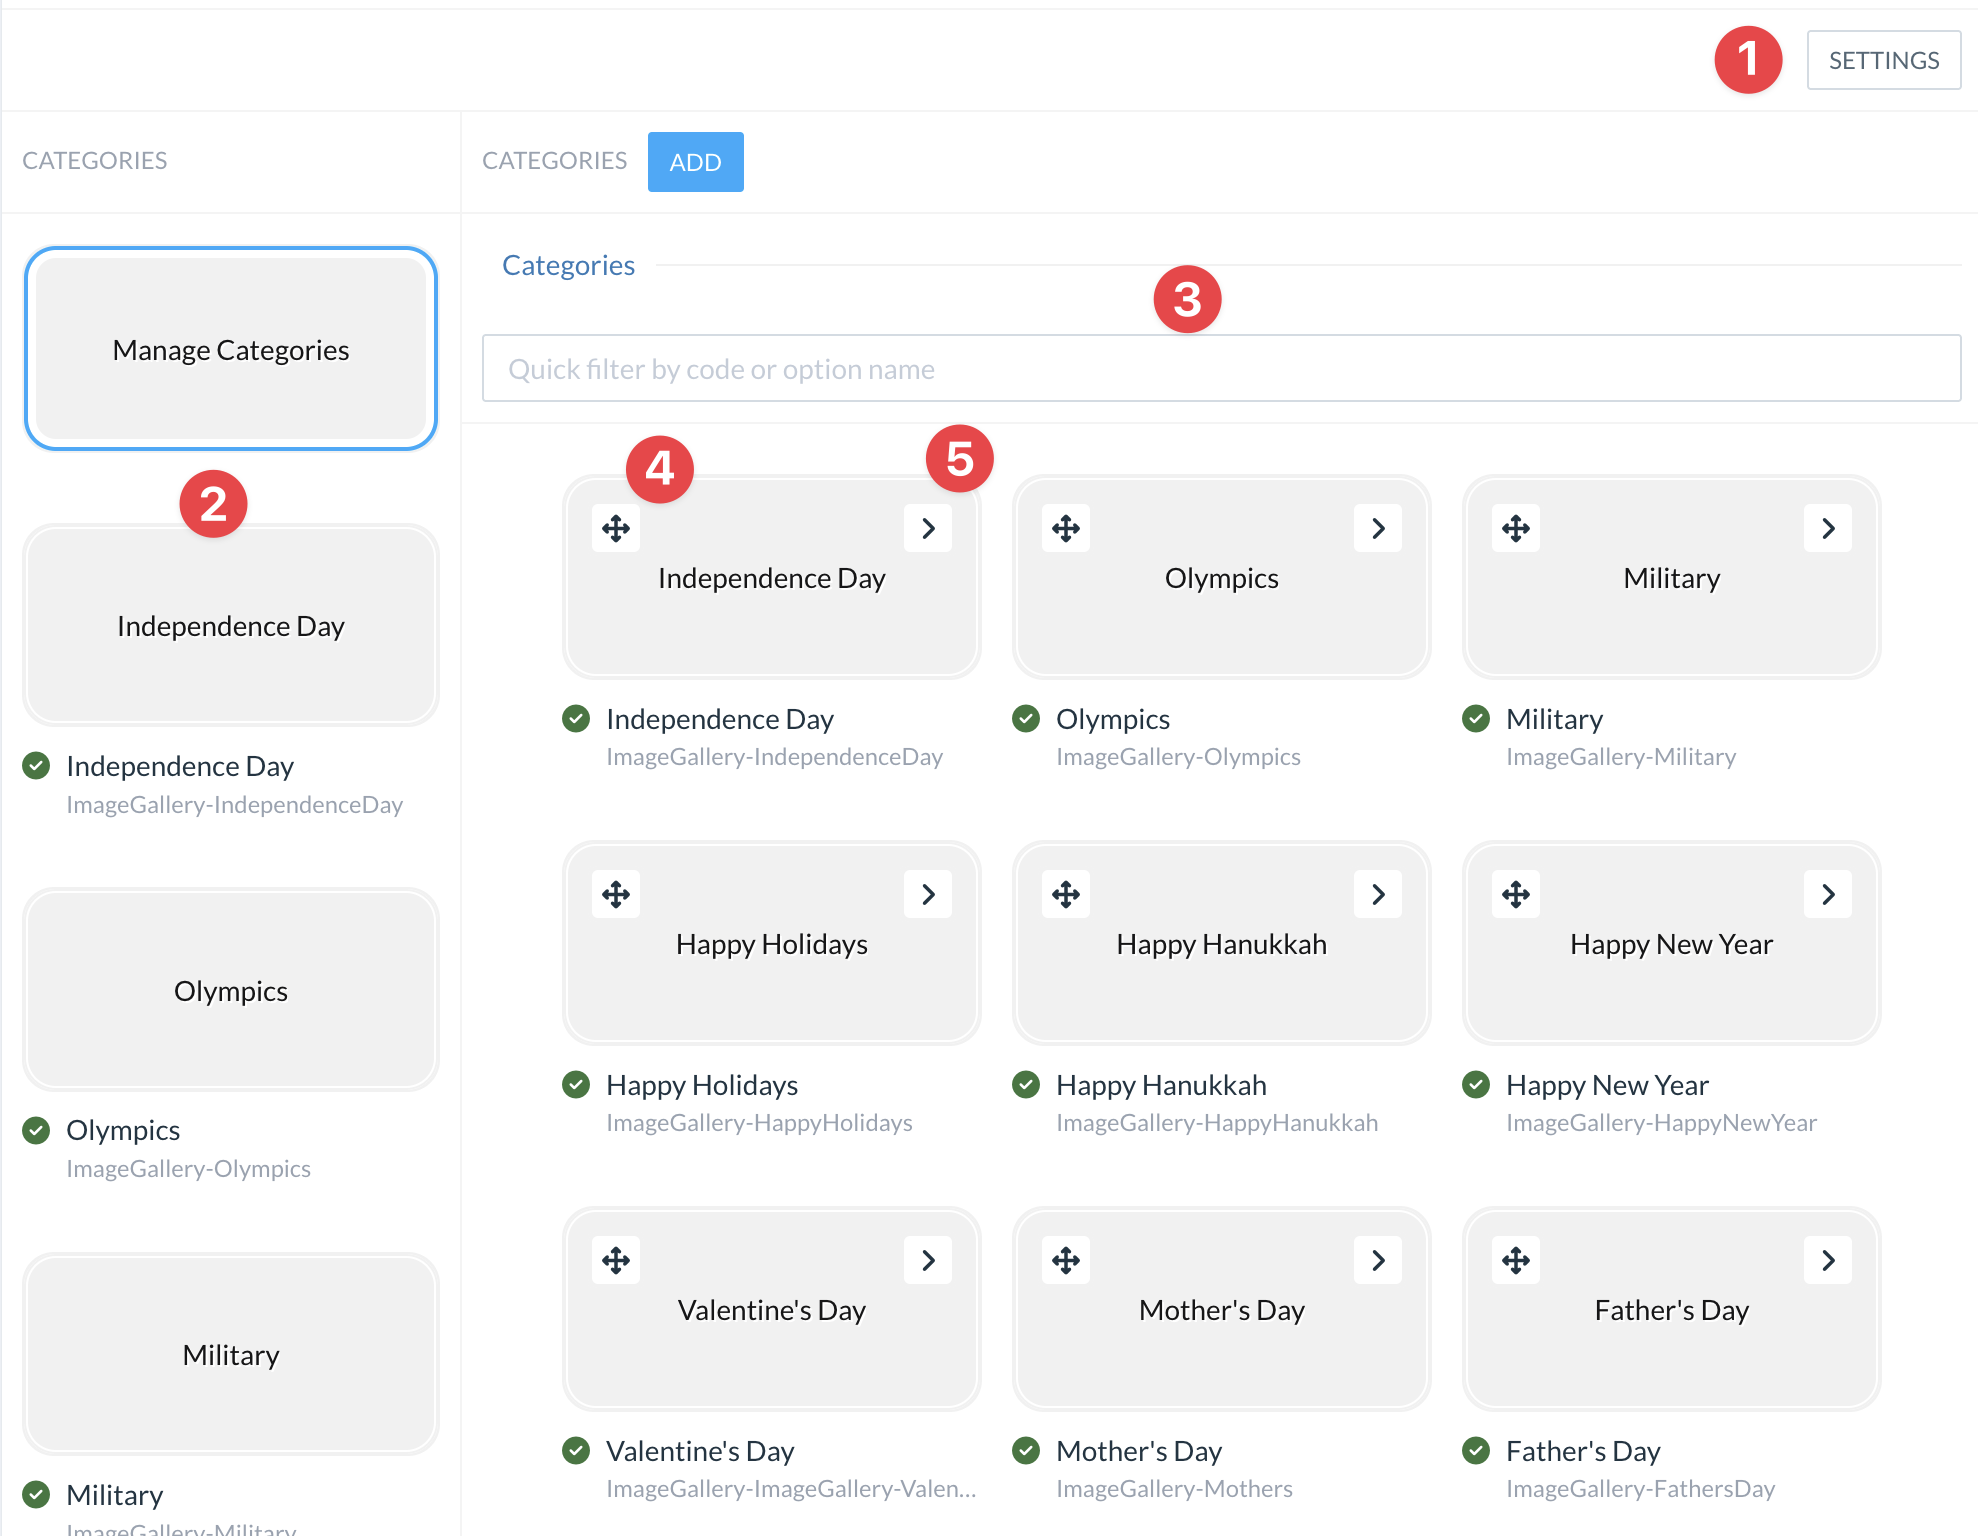
Task: Focus the quick filter search field
Action: 1220,369
